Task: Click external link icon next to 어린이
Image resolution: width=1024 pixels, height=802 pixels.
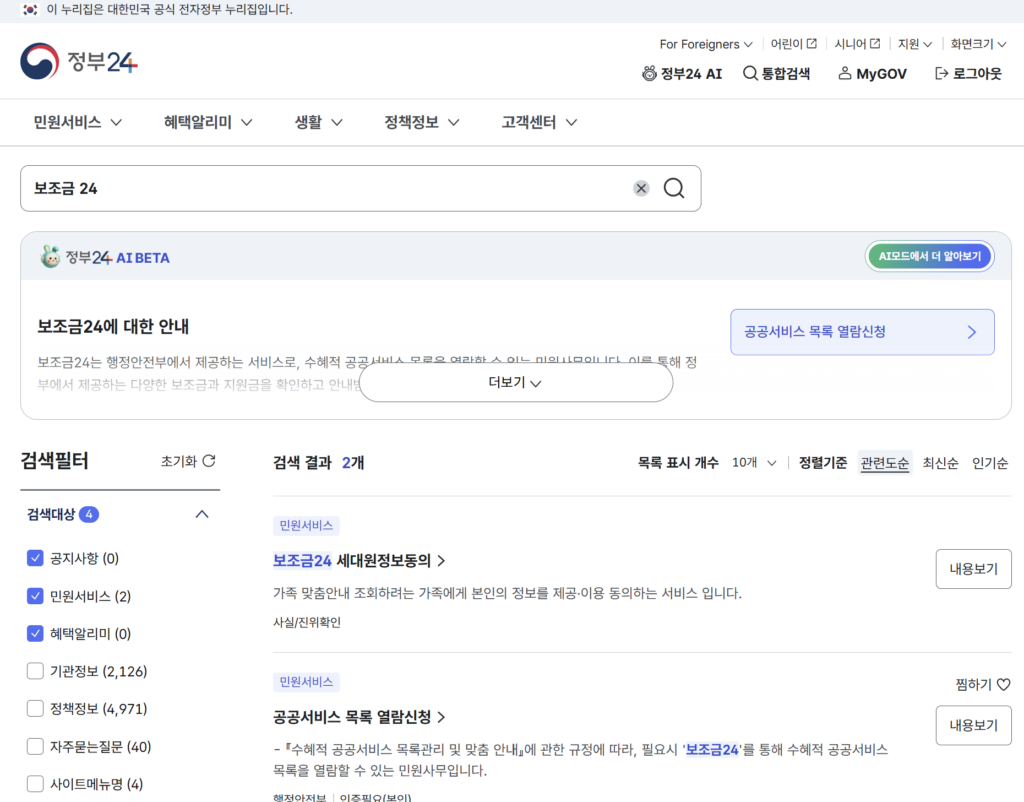Action: coord(812,44)
